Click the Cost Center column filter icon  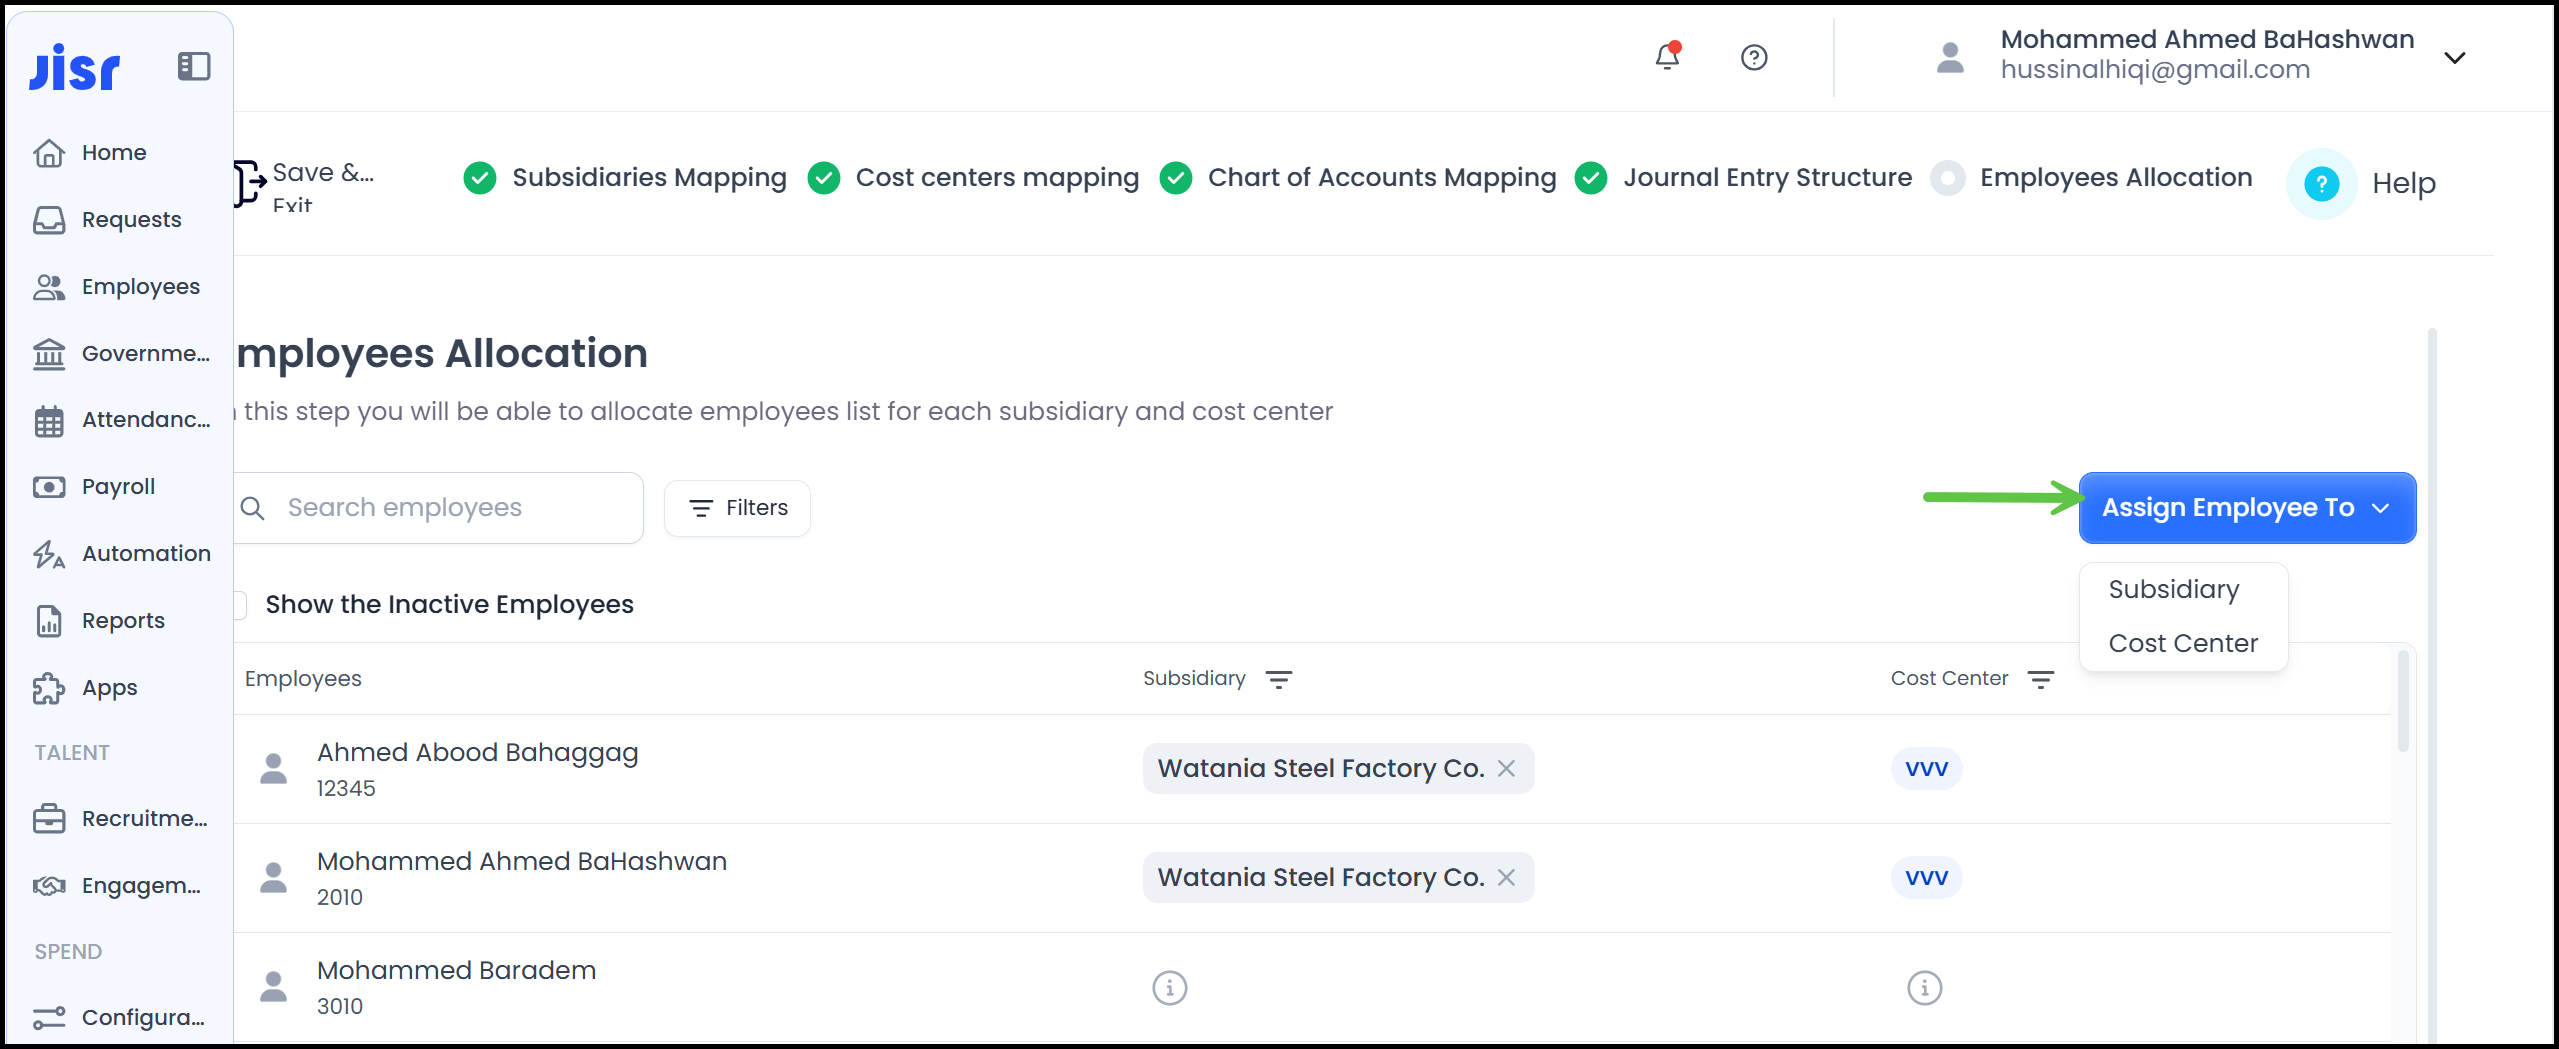(2040, 680)
